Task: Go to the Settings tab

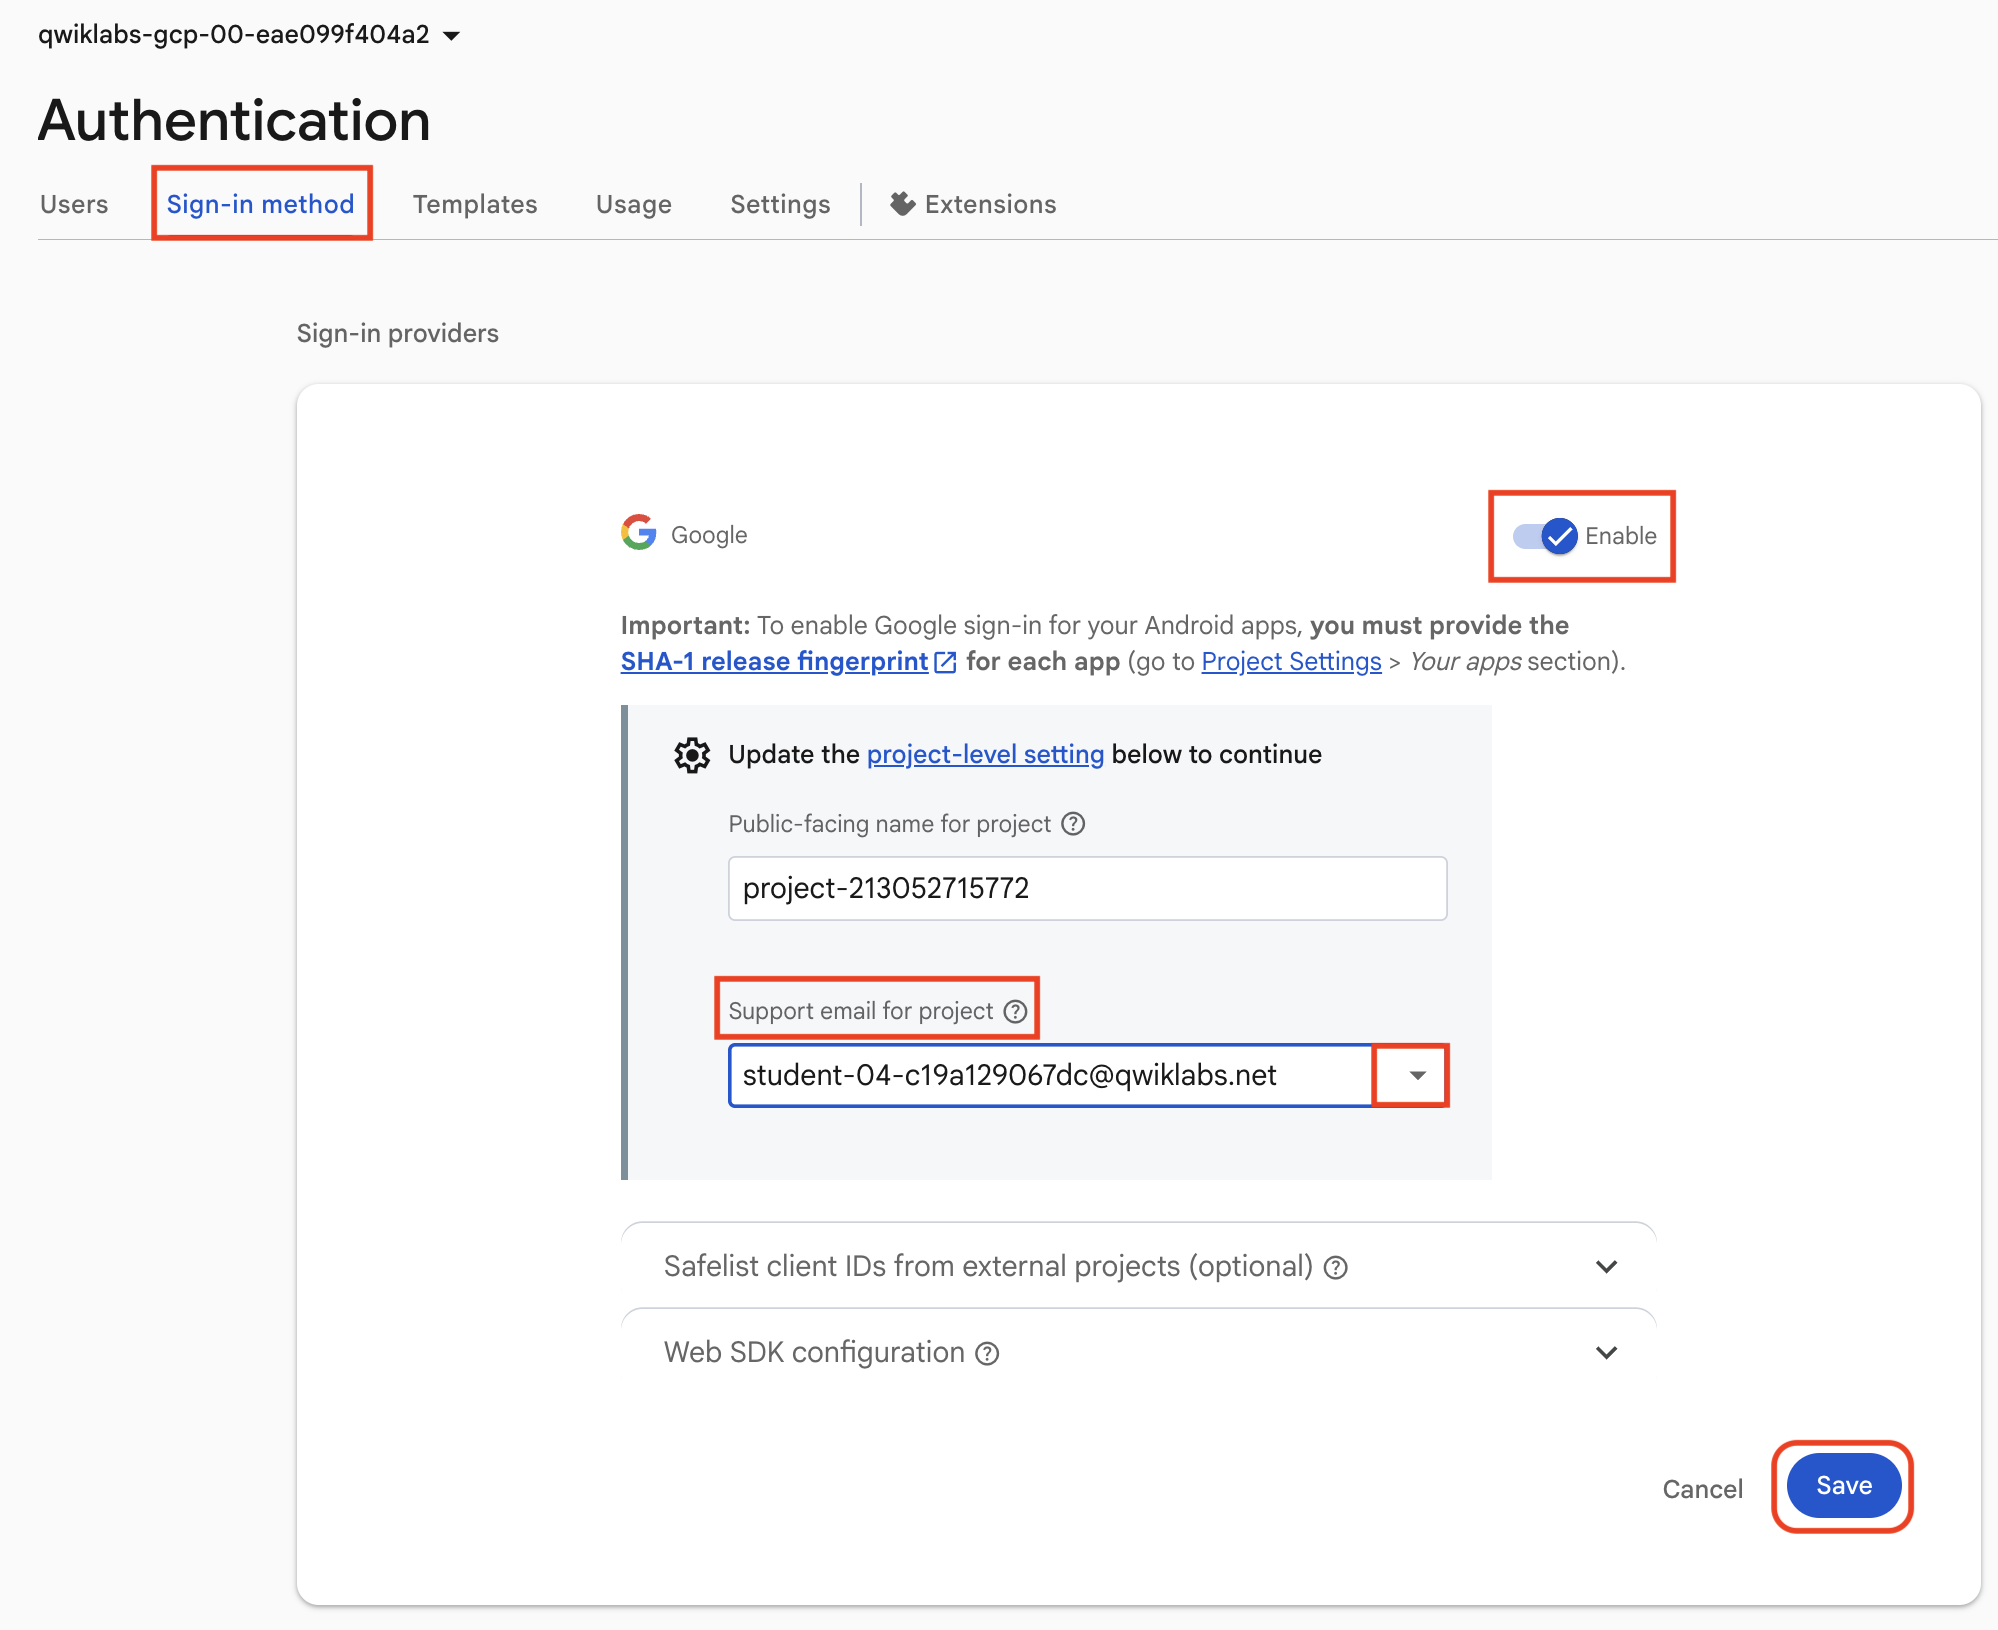Action: (x=780, y=204)
